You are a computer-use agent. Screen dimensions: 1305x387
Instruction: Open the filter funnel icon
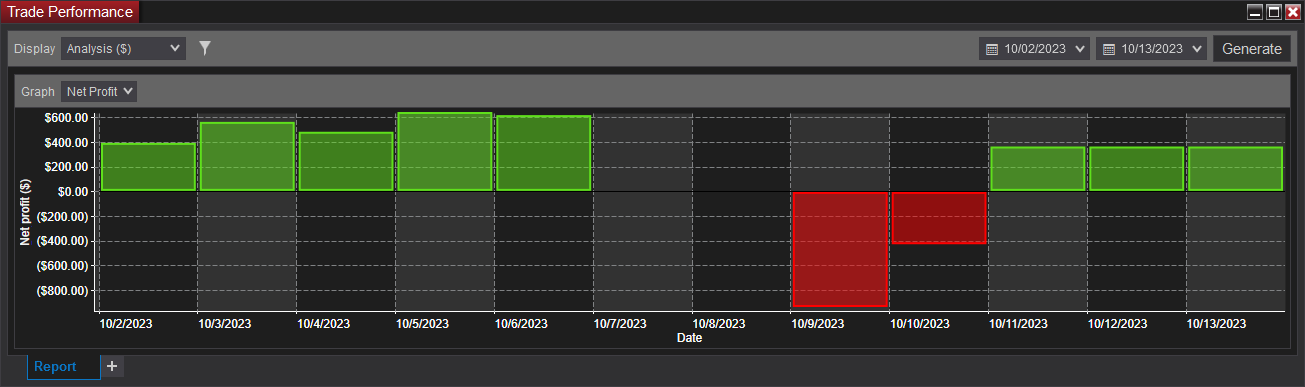point(205,48)
